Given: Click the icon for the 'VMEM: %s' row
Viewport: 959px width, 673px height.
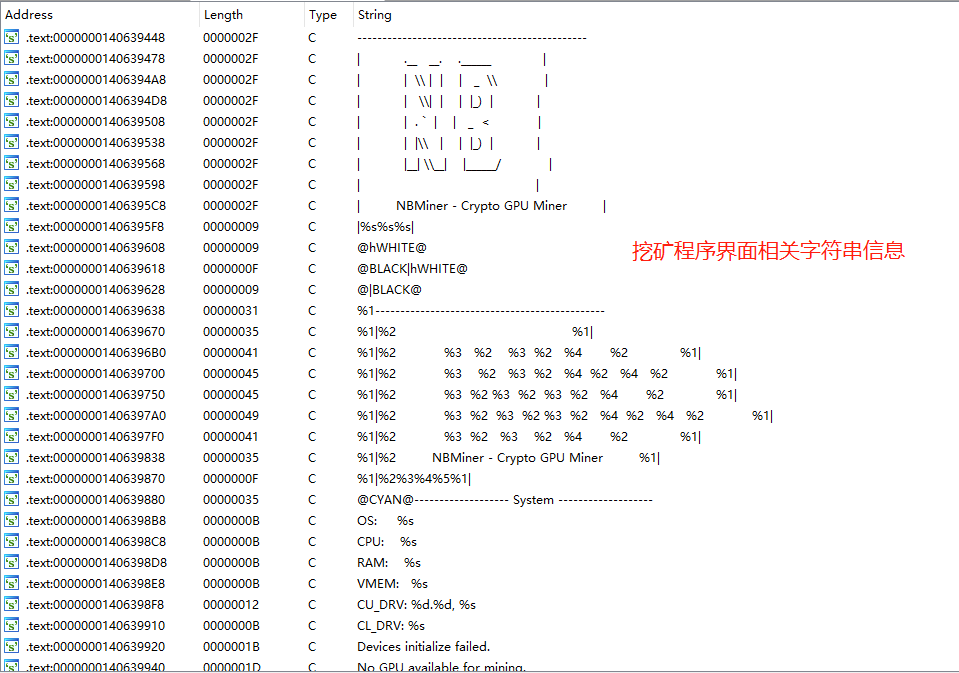Looking at the screenshot, I should [12, 584].
